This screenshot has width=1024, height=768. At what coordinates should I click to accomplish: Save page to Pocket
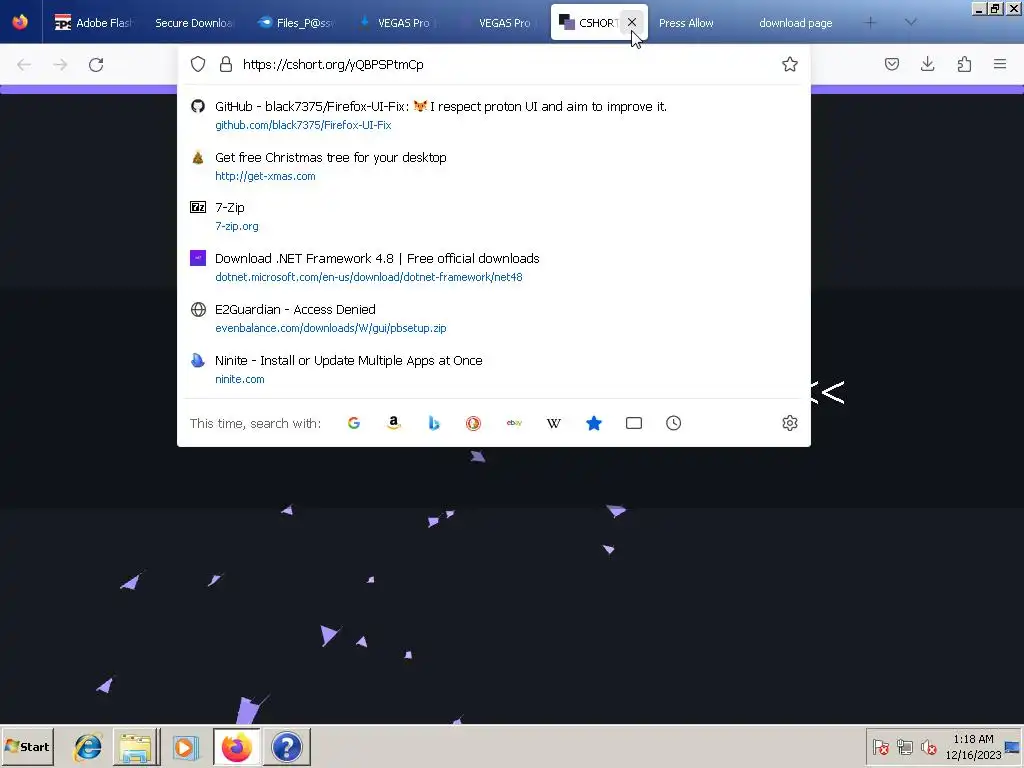[x=891, y=64]
